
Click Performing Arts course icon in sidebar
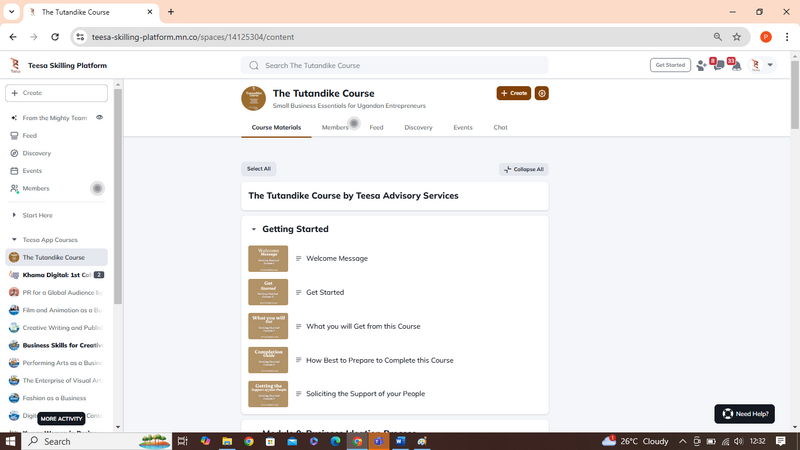tap(14, 363)
